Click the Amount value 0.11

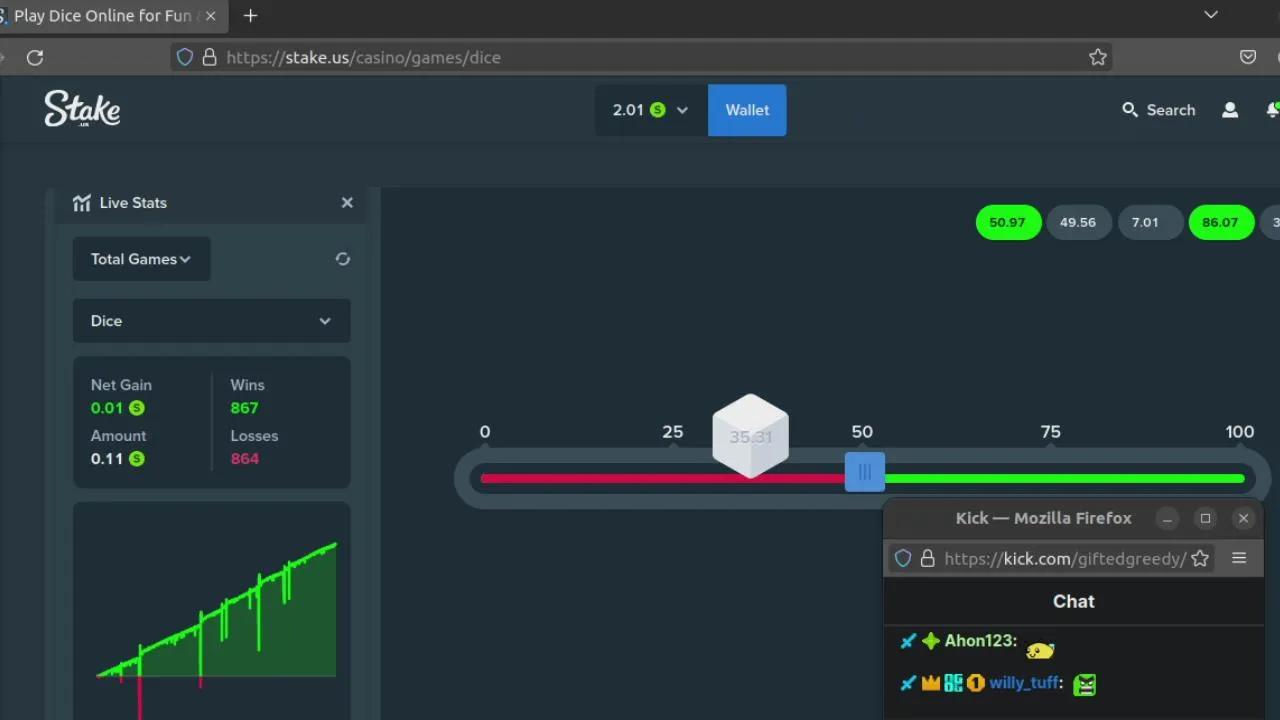107,459
